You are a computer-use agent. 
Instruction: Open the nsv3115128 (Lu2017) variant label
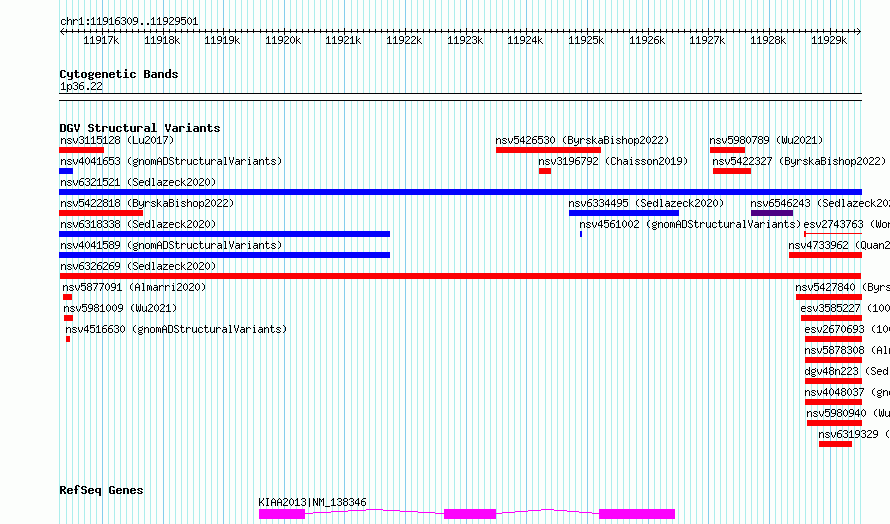point(117,140)
